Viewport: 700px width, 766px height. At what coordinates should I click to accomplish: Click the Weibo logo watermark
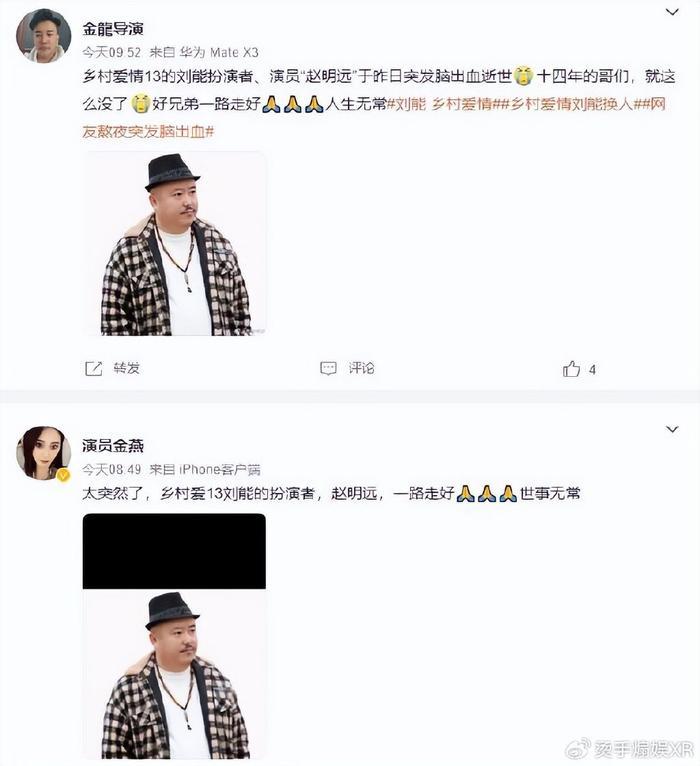pos(577,749)
